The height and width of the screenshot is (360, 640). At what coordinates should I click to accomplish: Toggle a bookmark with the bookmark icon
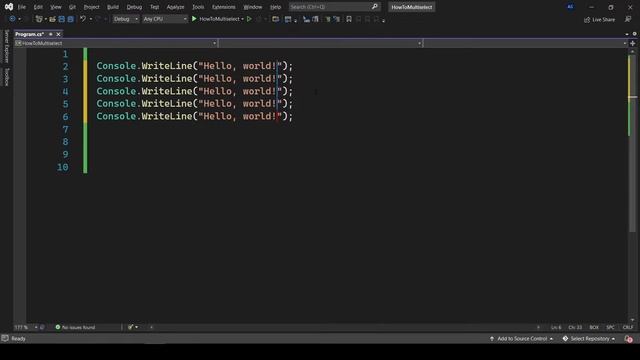pyautogui.click(x=349, y=19)
